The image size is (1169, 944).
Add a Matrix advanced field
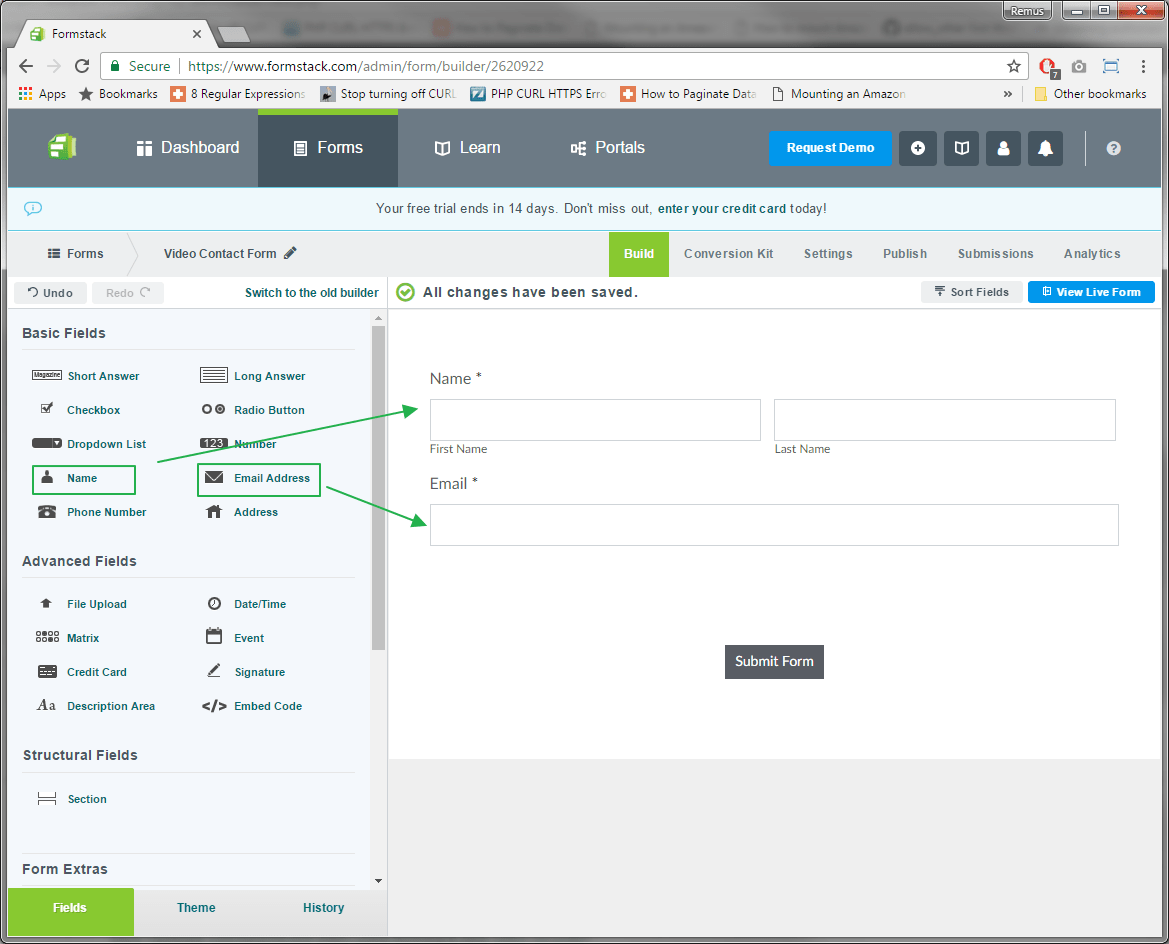[x=85, y=637]
